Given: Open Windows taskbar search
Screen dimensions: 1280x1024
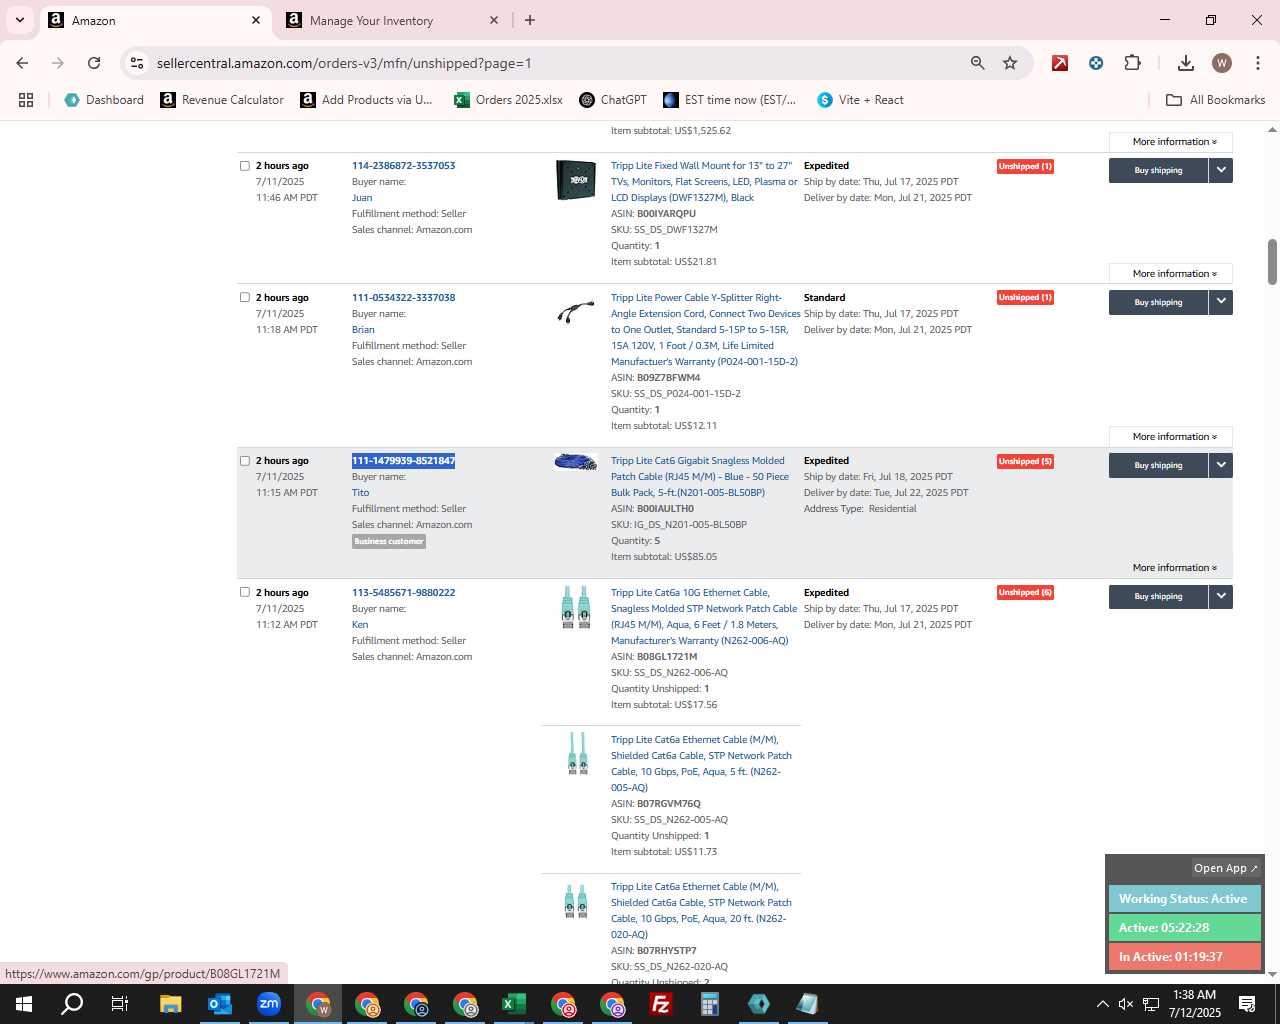Looking at the screenshot, I should click(x=72, y=1004).
